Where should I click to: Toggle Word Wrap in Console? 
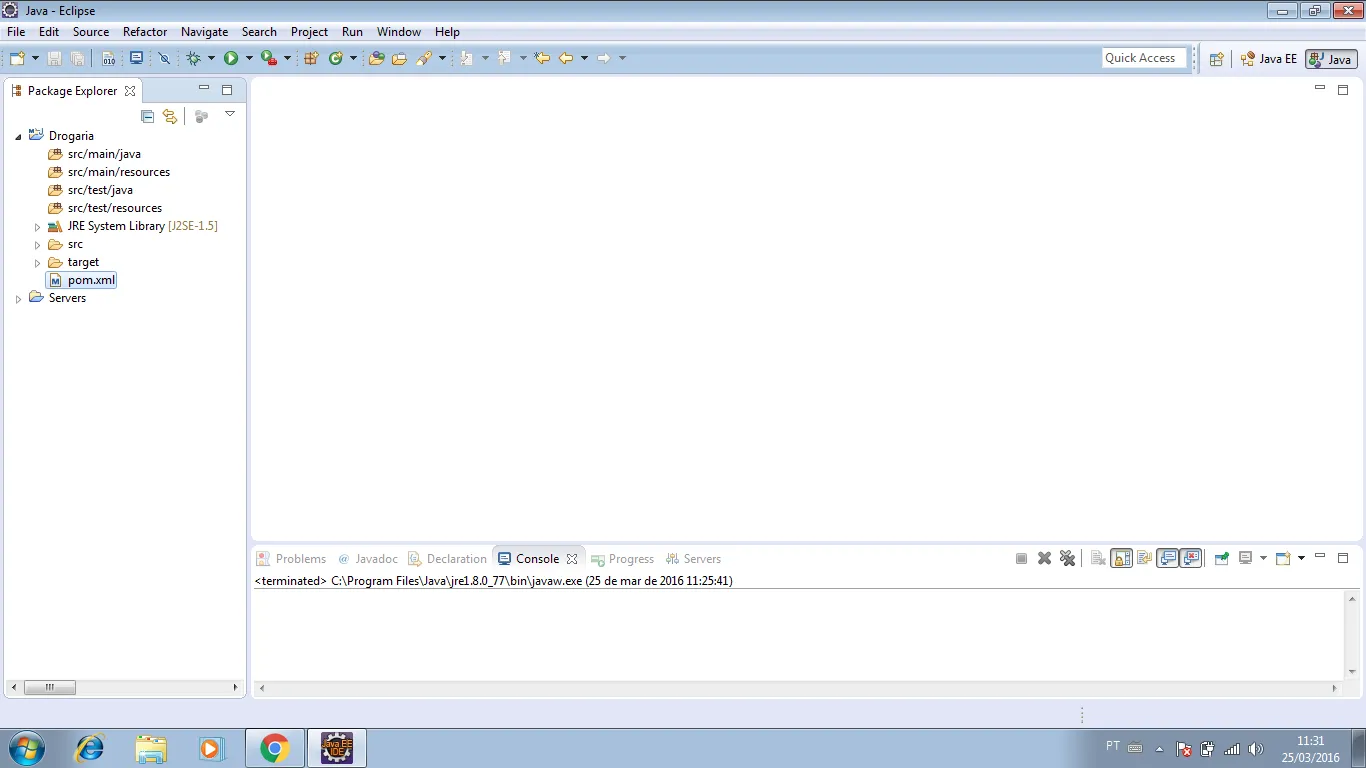[x=1145, y=559]
